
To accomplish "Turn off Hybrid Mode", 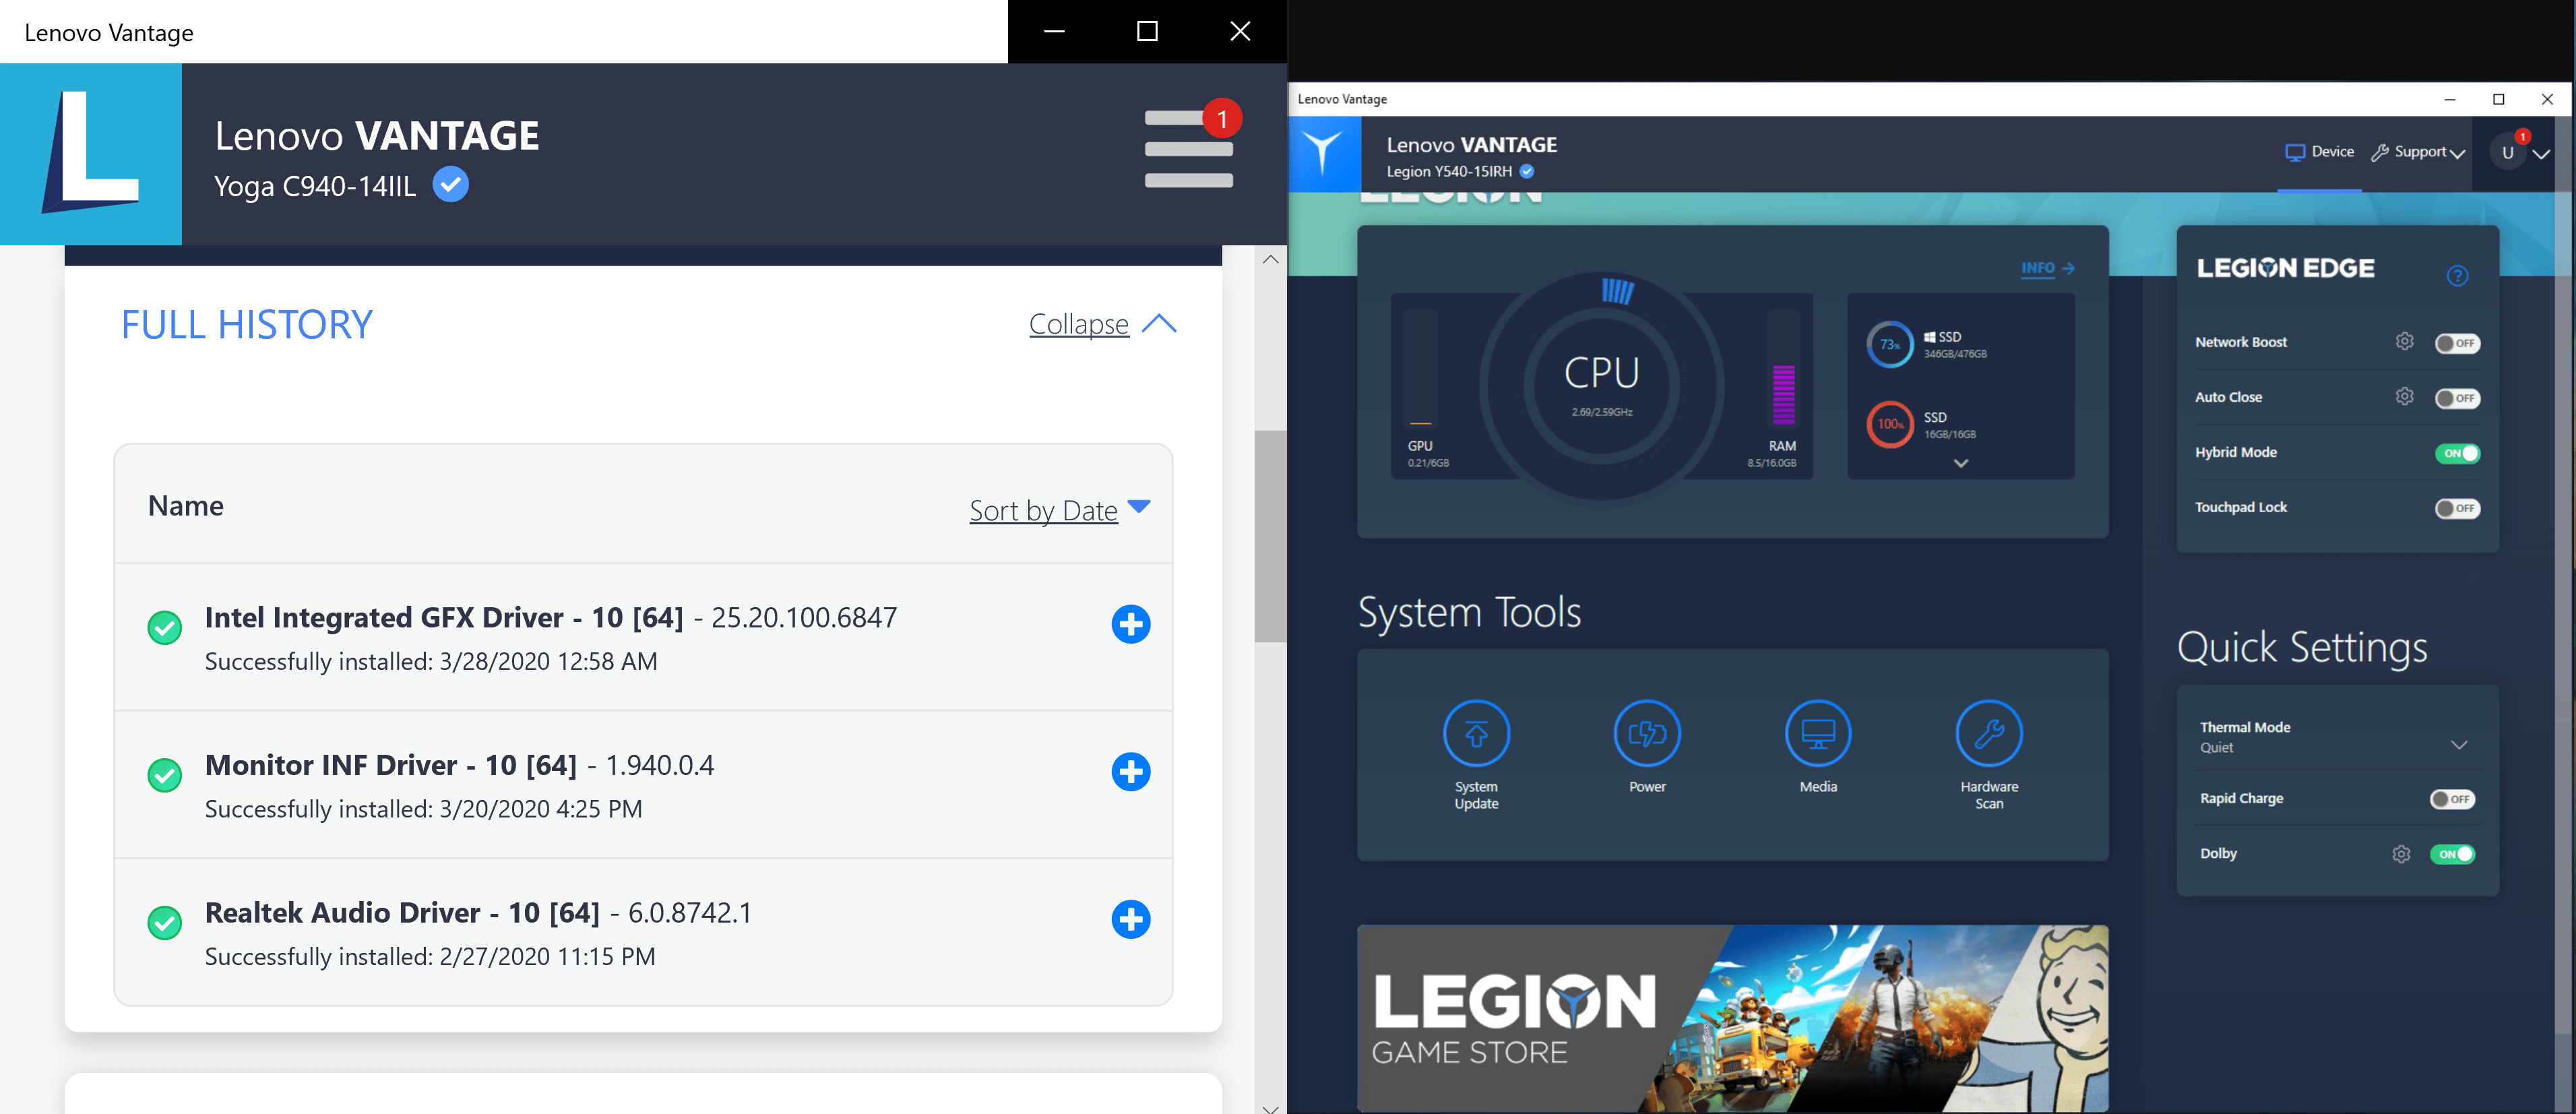I will pos(2458,453).
